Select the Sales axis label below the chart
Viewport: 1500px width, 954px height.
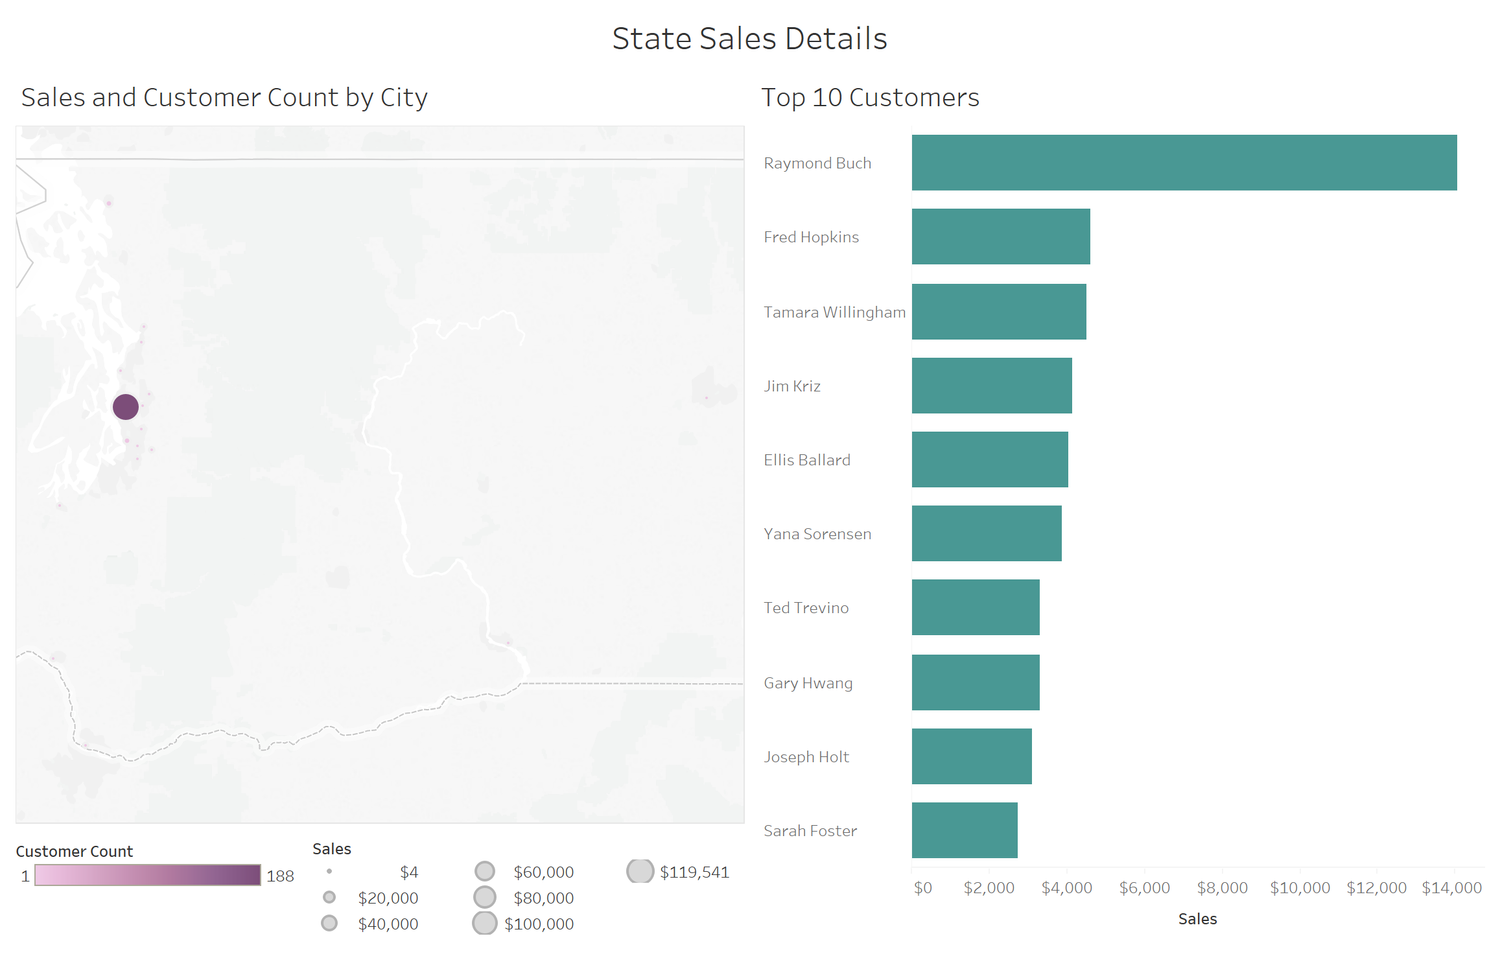pyautogui.click(x=1197, y=918)
